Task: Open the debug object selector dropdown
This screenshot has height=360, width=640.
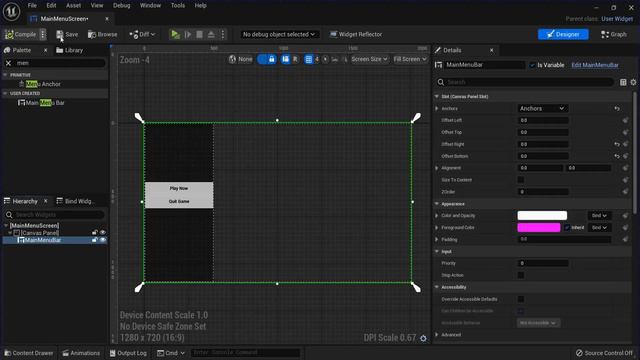Action: [279, 35]
